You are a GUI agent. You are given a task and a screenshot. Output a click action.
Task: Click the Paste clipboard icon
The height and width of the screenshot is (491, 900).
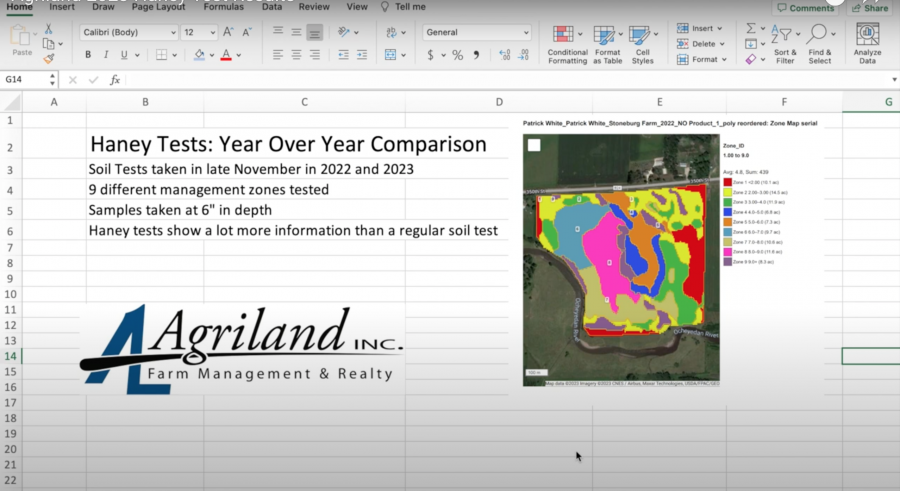tap(21, 36)
